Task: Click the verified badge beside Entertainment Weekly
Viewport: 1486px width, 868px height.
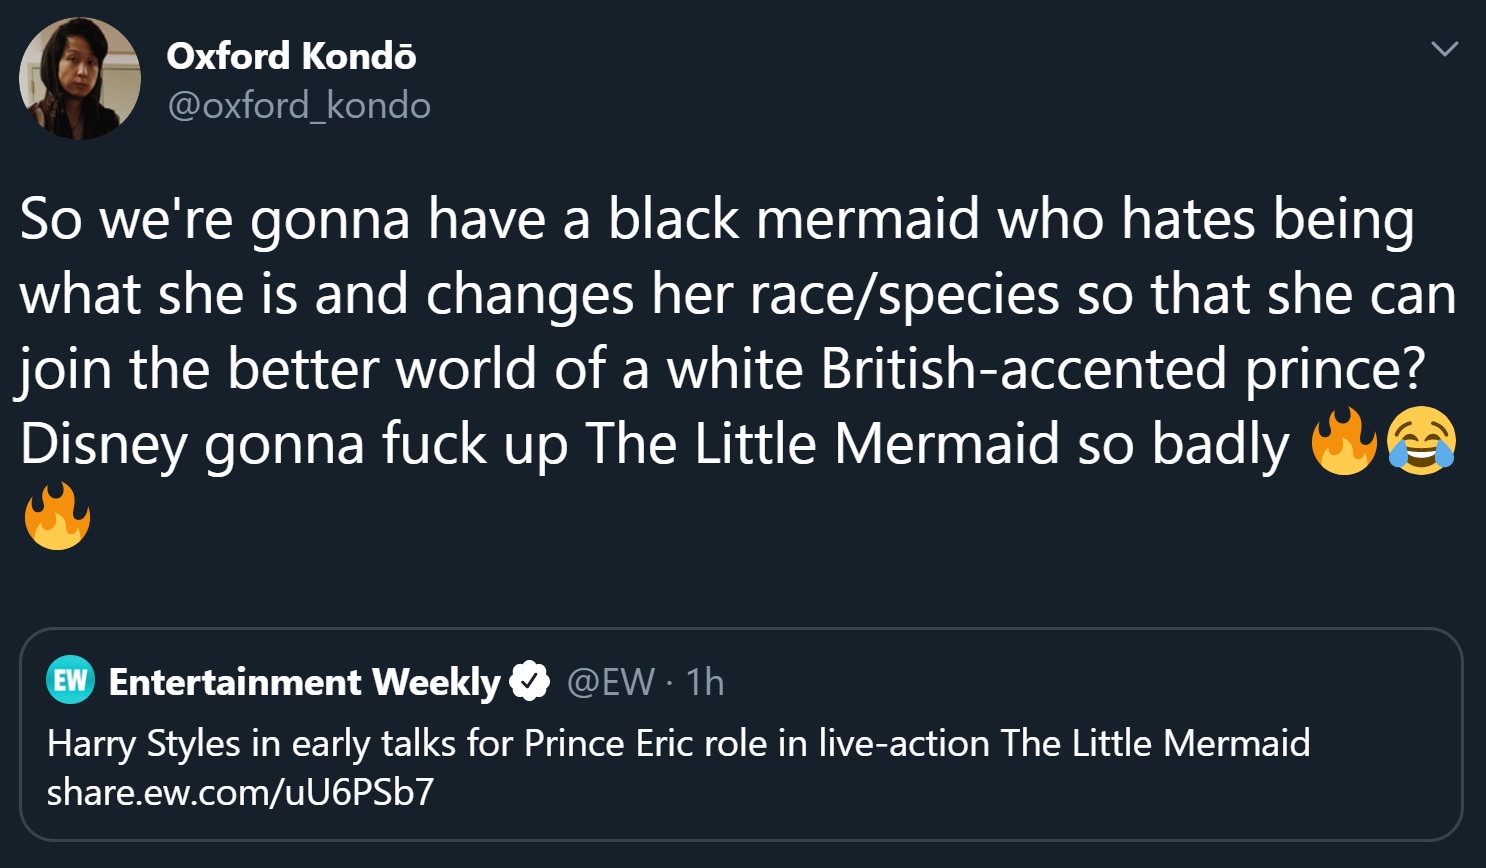Action: pos(529,682)
